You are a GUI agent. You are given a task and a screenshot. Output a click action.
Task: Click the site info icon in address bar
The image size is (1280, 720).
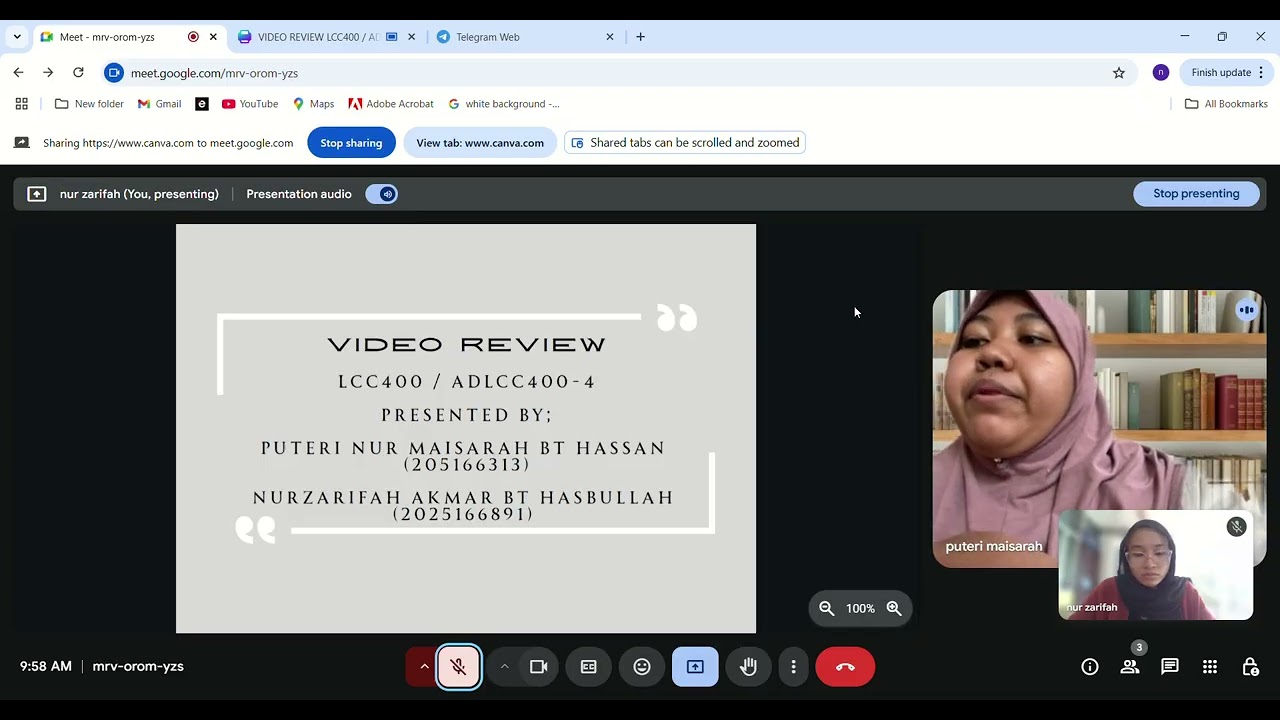click(114, 73)
